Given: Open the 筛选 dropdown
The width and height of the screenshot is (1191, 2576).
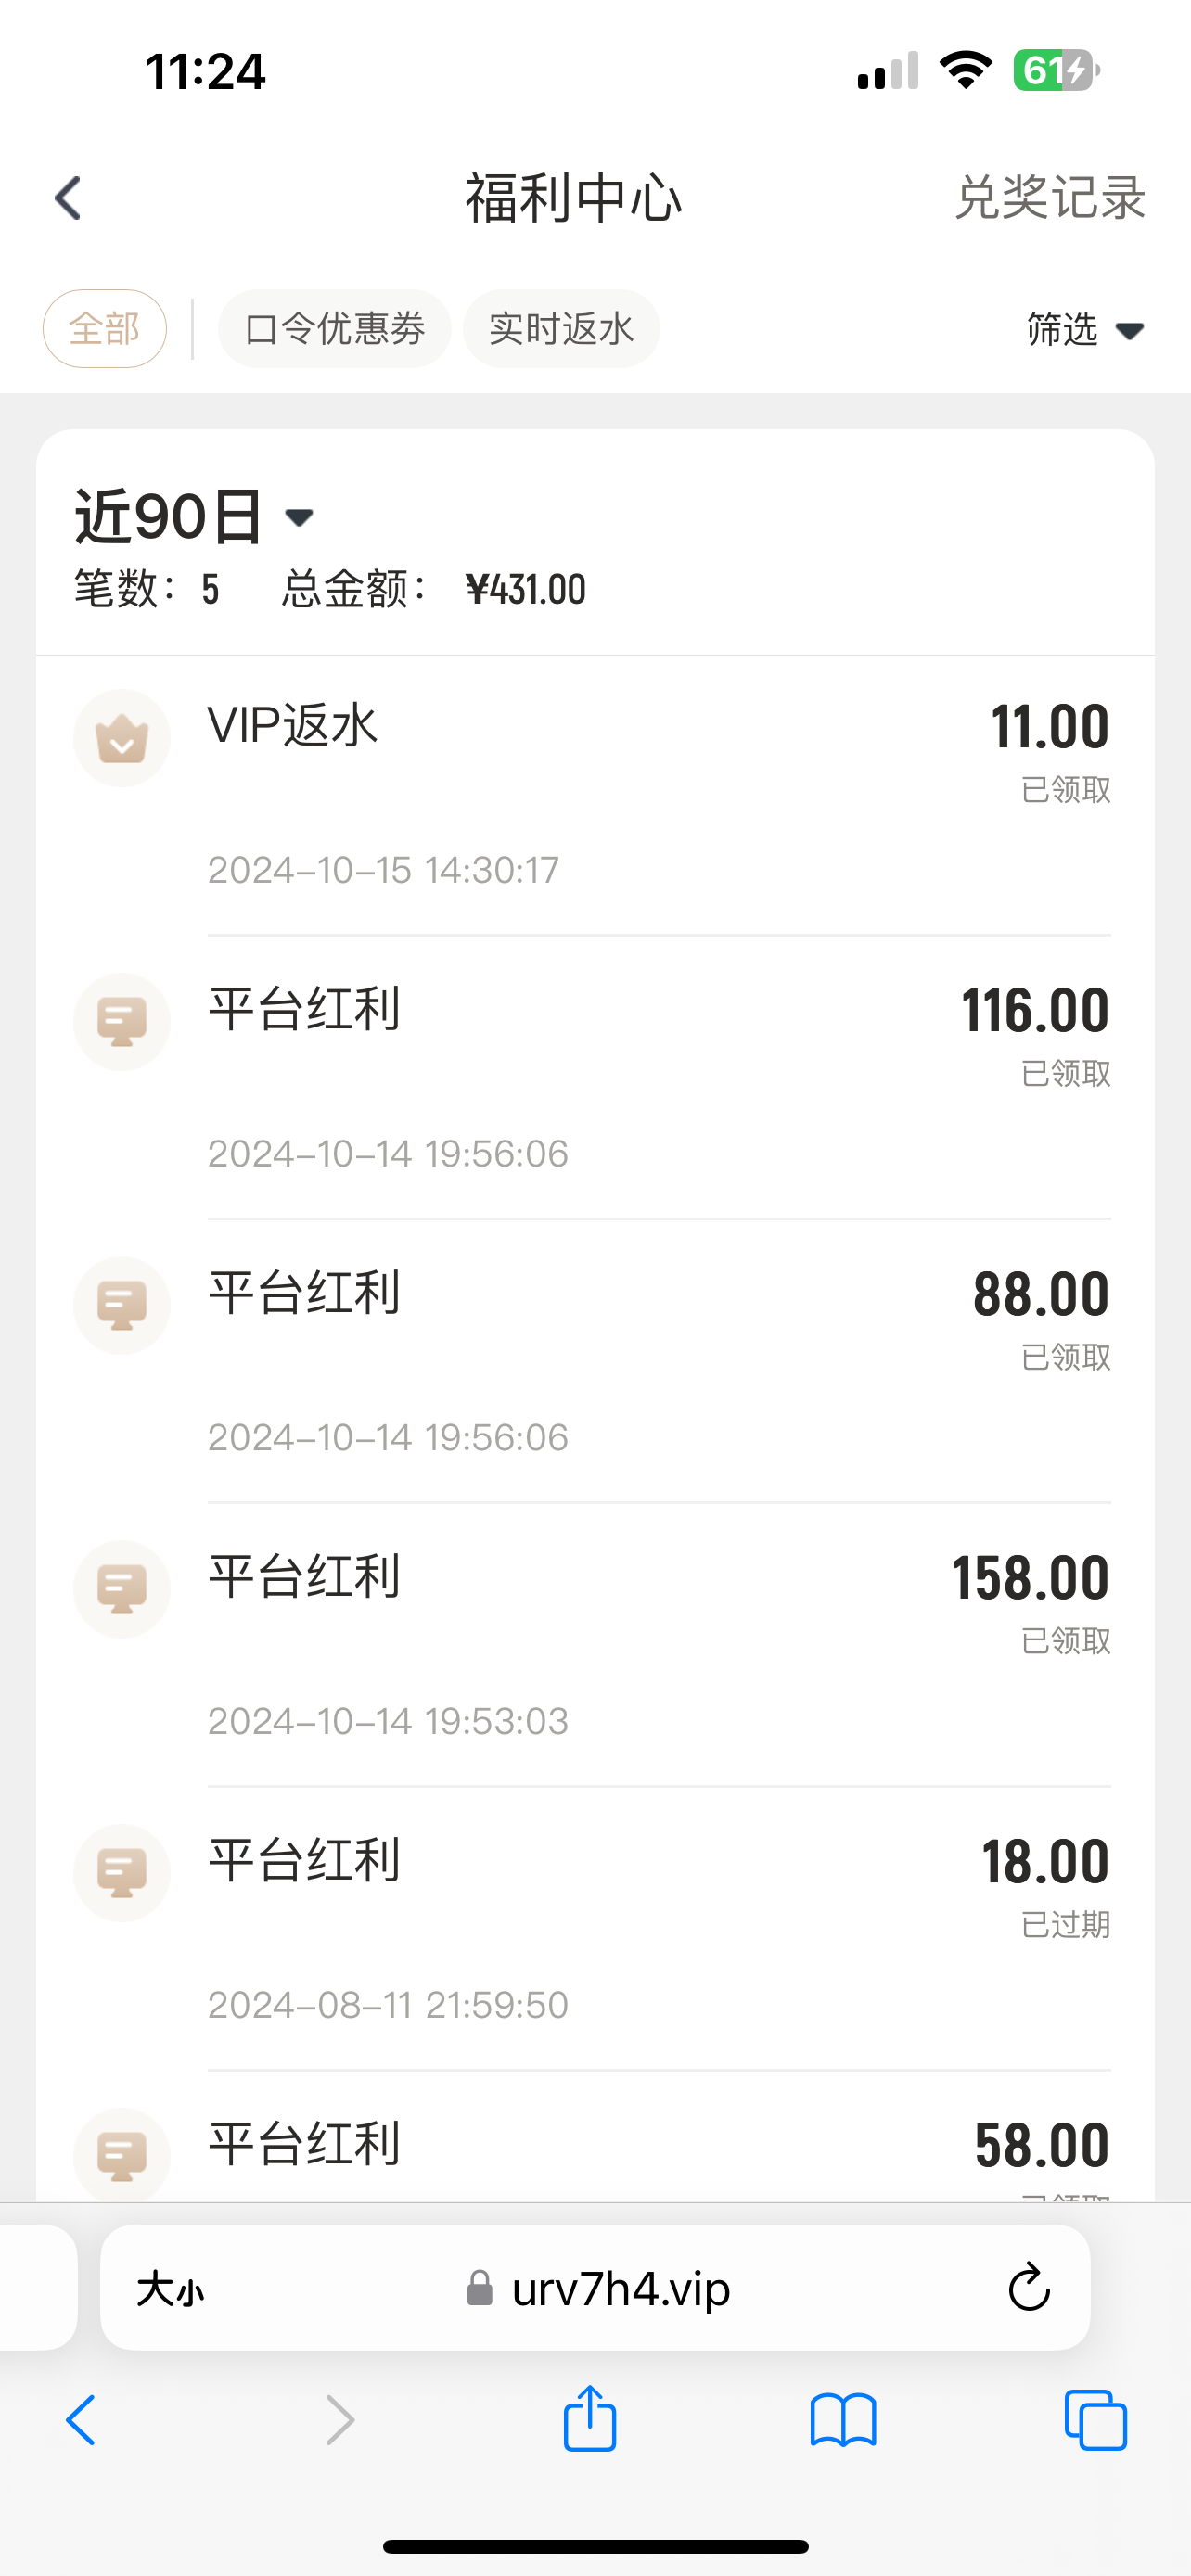Looking at the screenshot, I should (x=1084, y=330).
